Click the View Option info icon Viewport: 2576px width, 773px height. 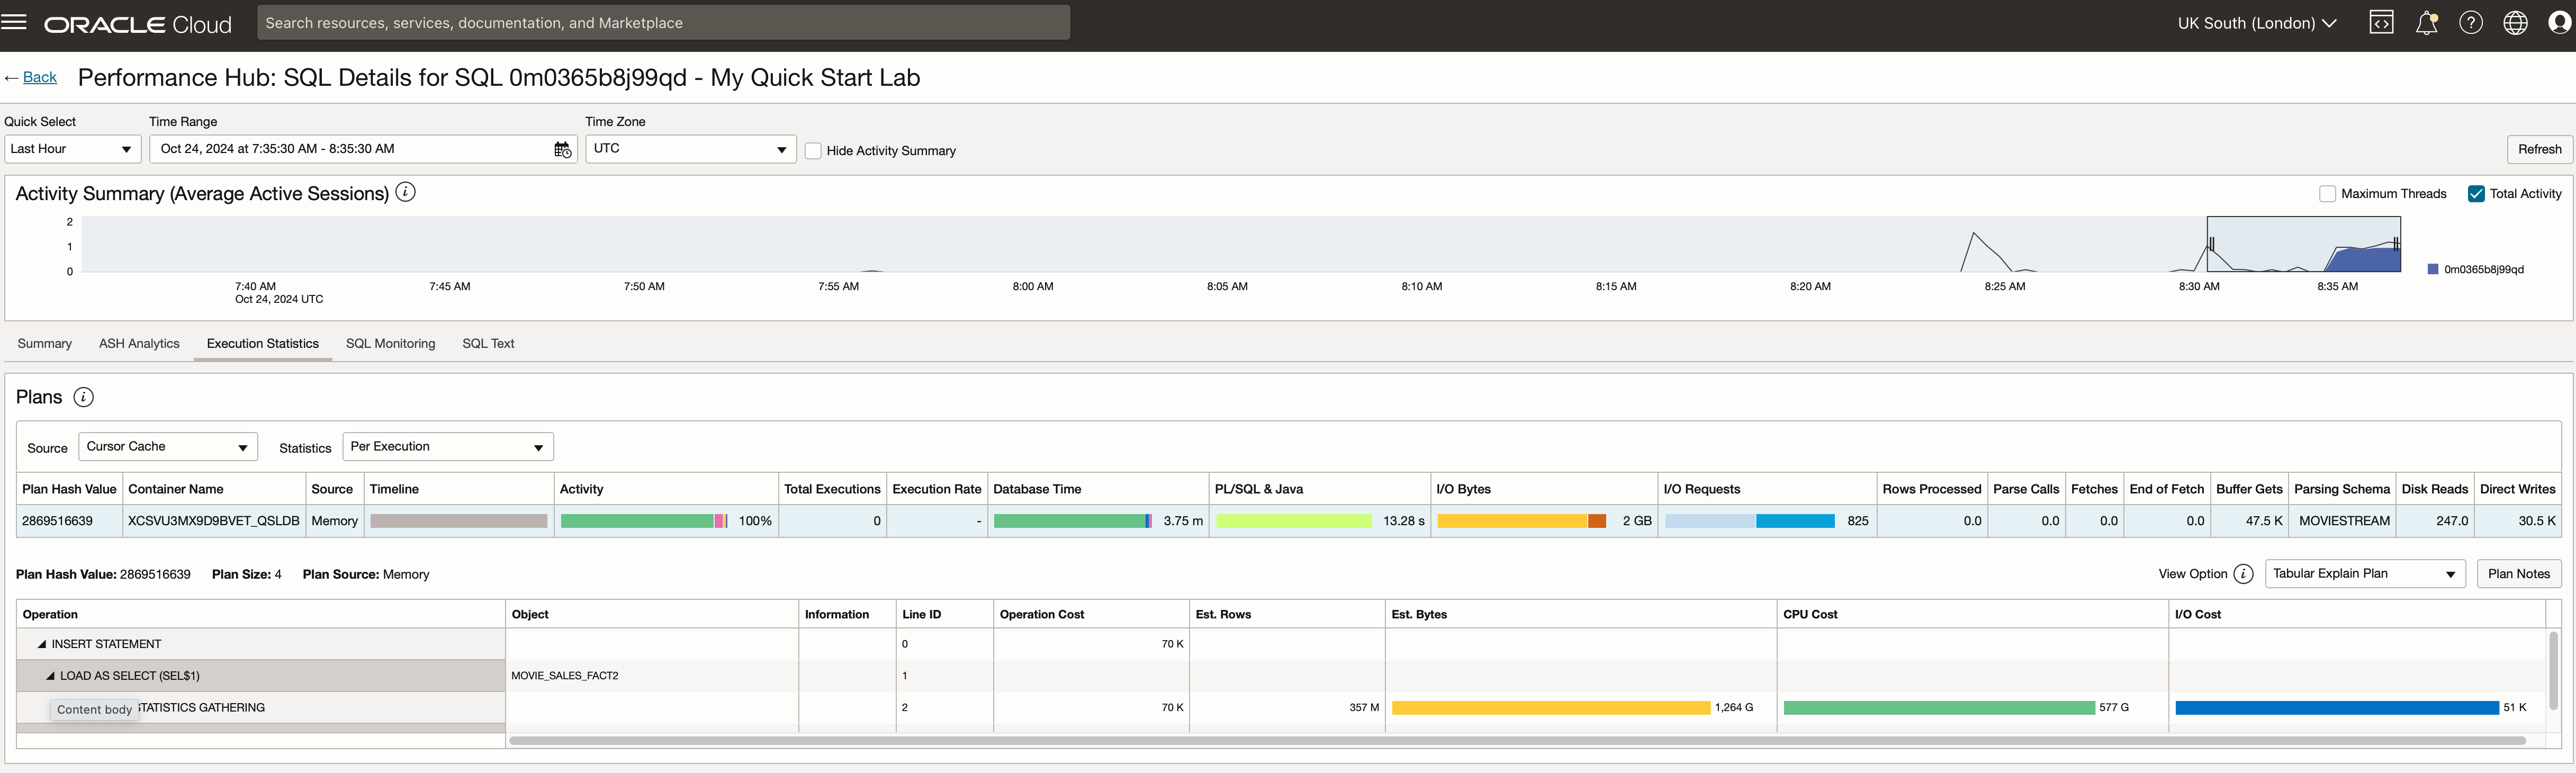[2243, 574]
